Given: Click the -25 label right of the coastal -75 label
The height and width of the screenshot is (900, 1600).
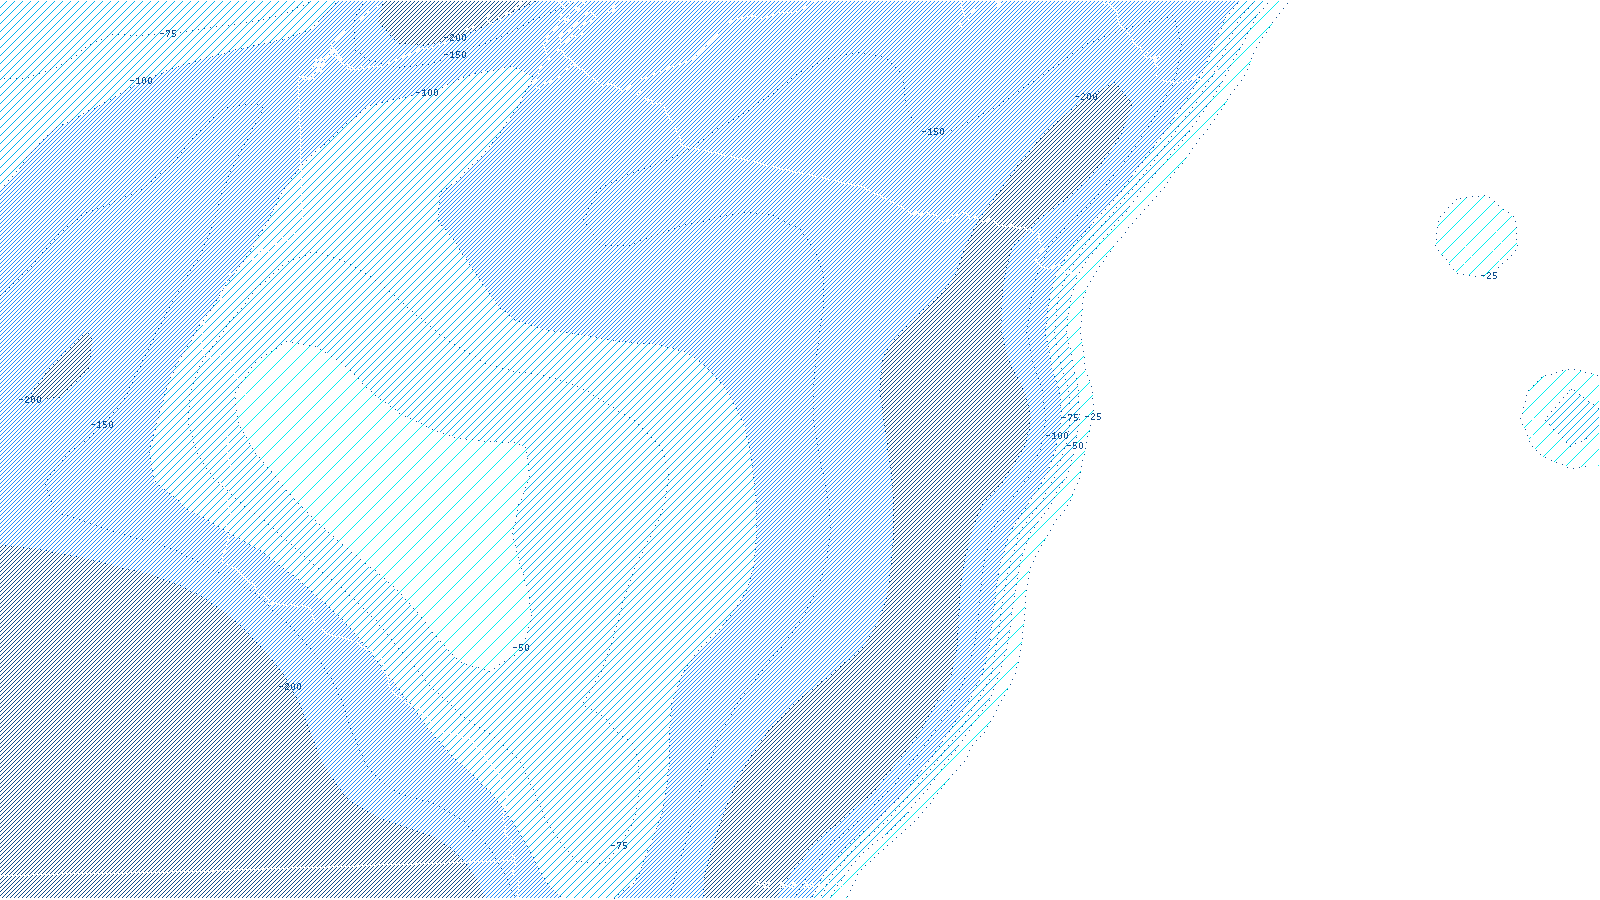Looking at the screenshot, I should click(1093, 417).
